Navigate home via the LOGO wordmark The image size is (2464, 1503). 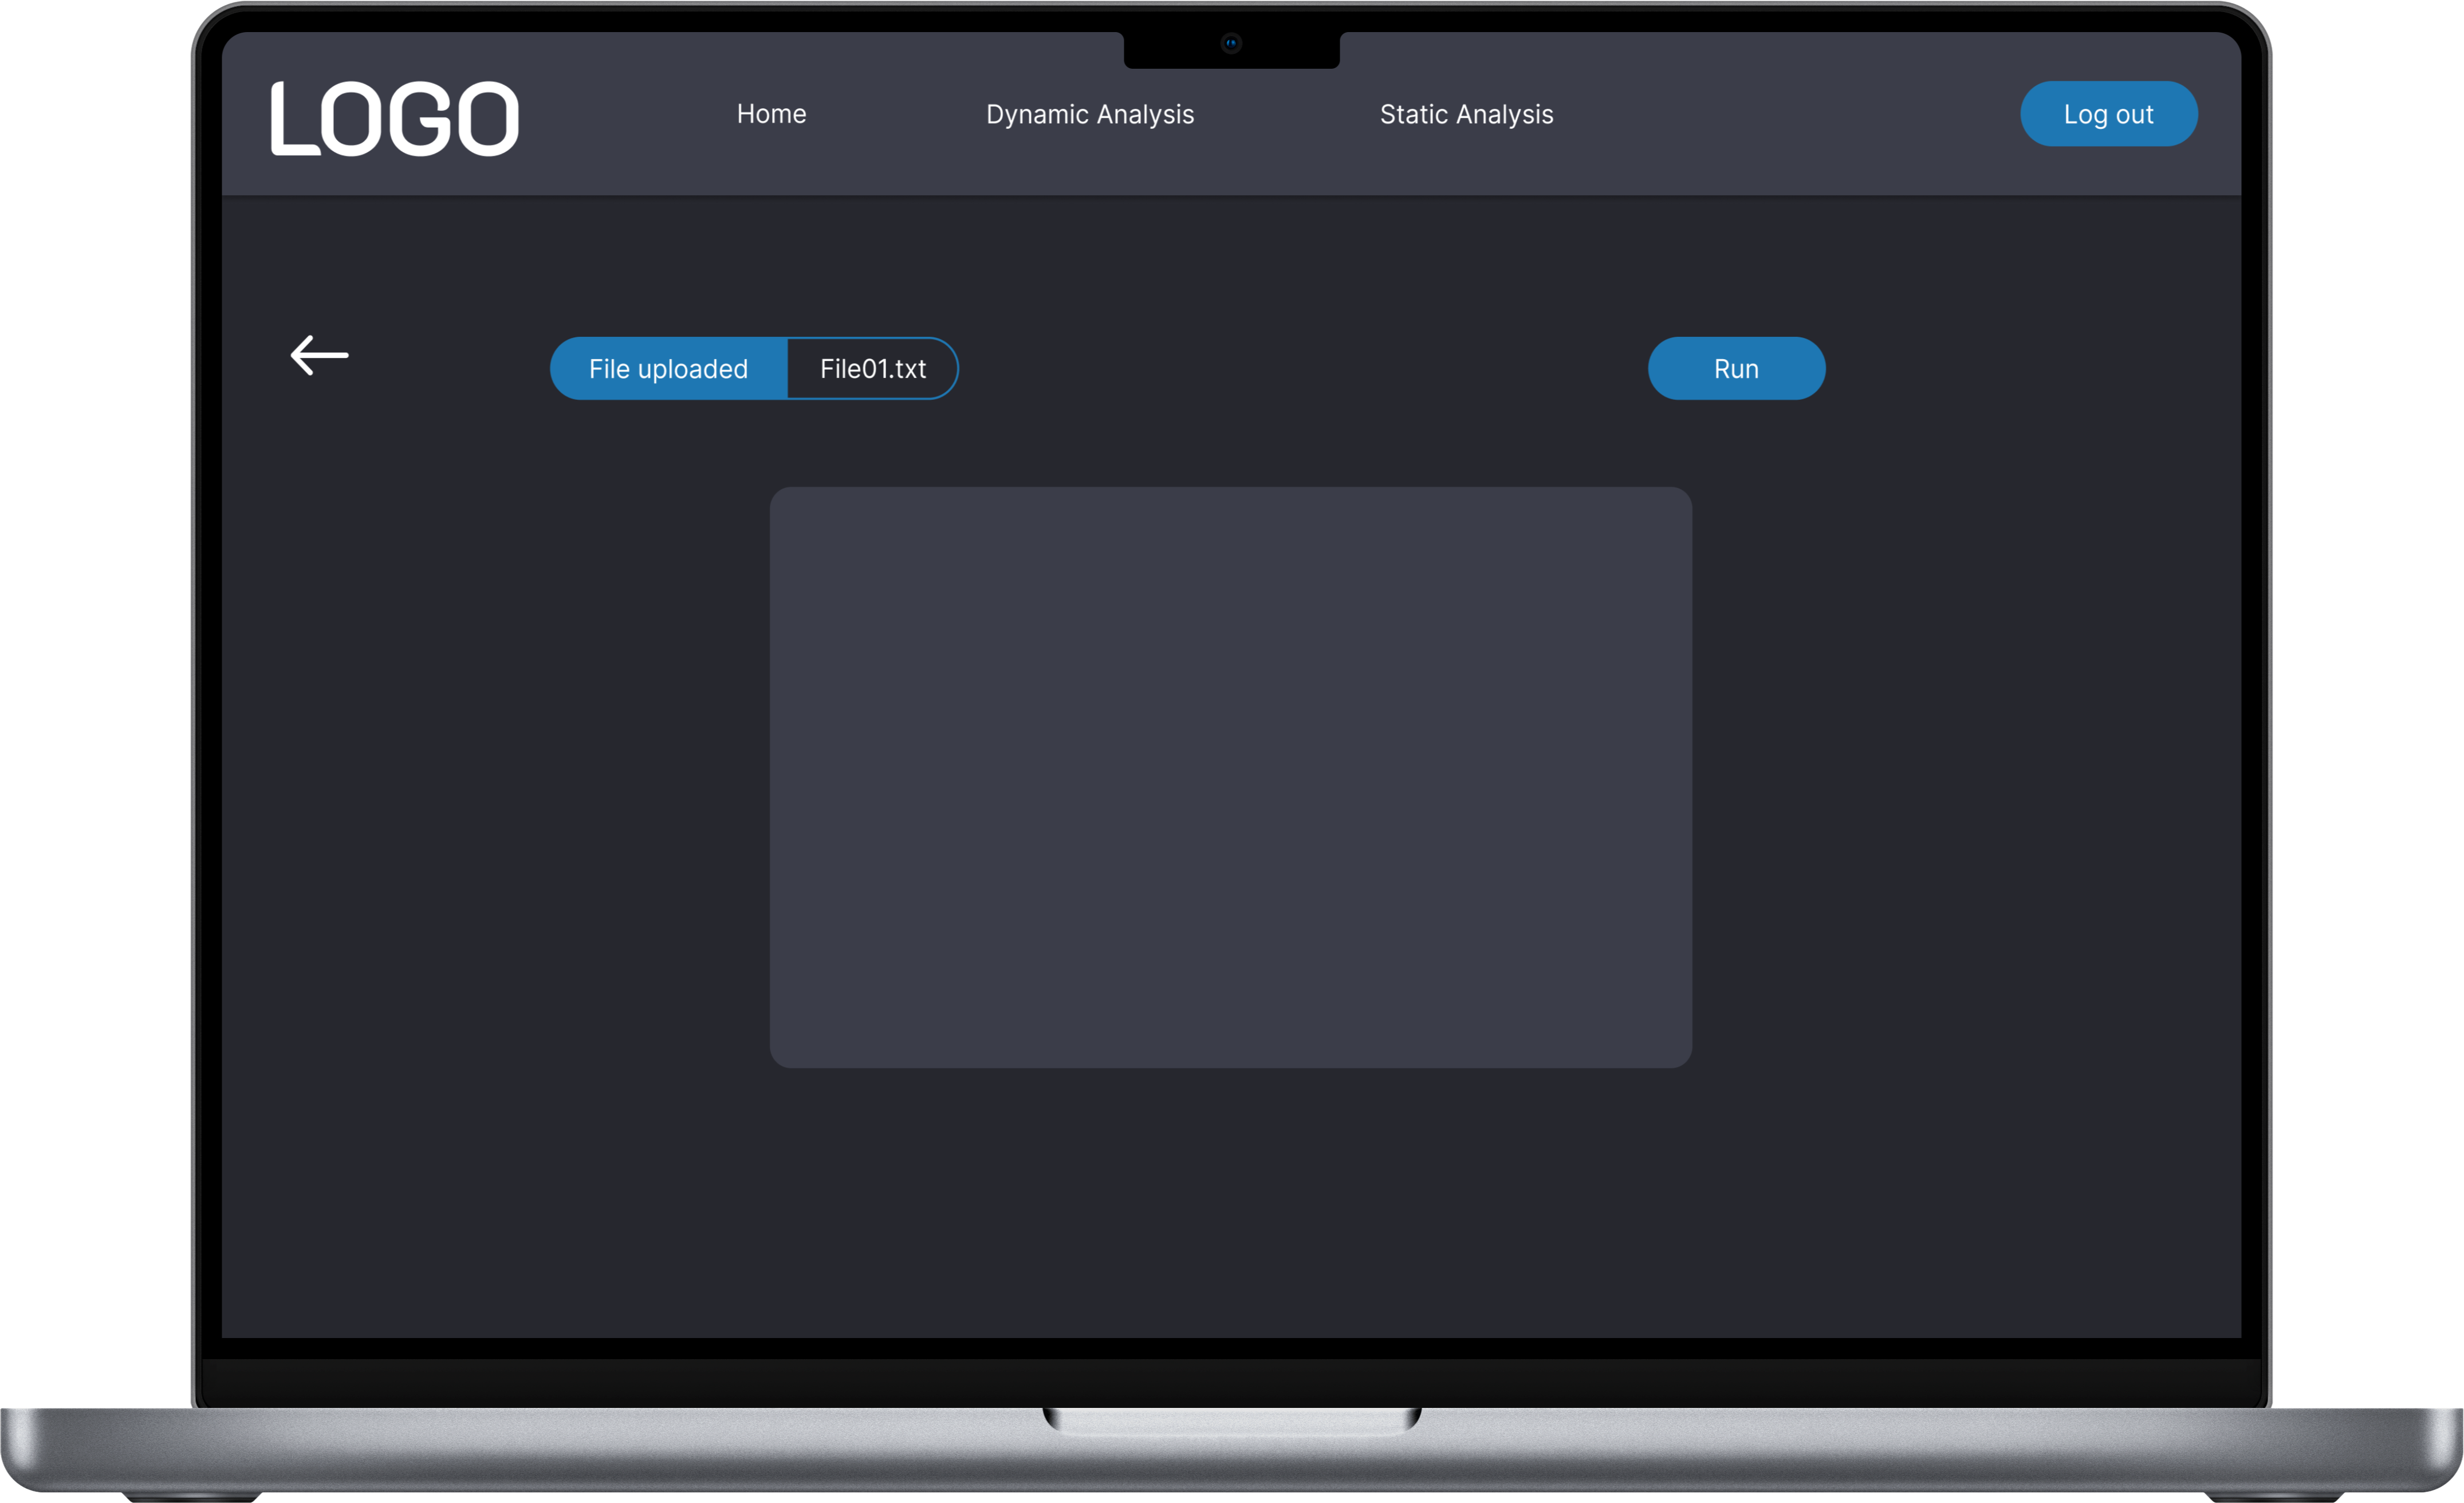tap(395, 119)
